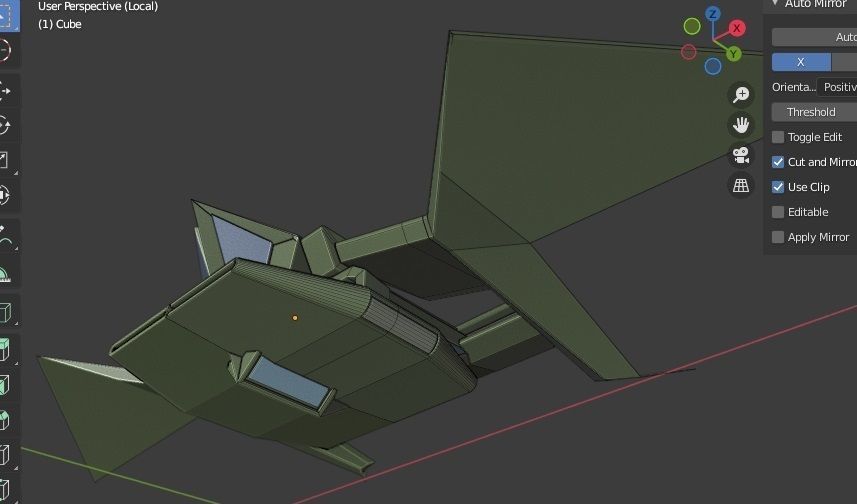Switch perspective/orthographic with grid icon

tap(741, 185)
